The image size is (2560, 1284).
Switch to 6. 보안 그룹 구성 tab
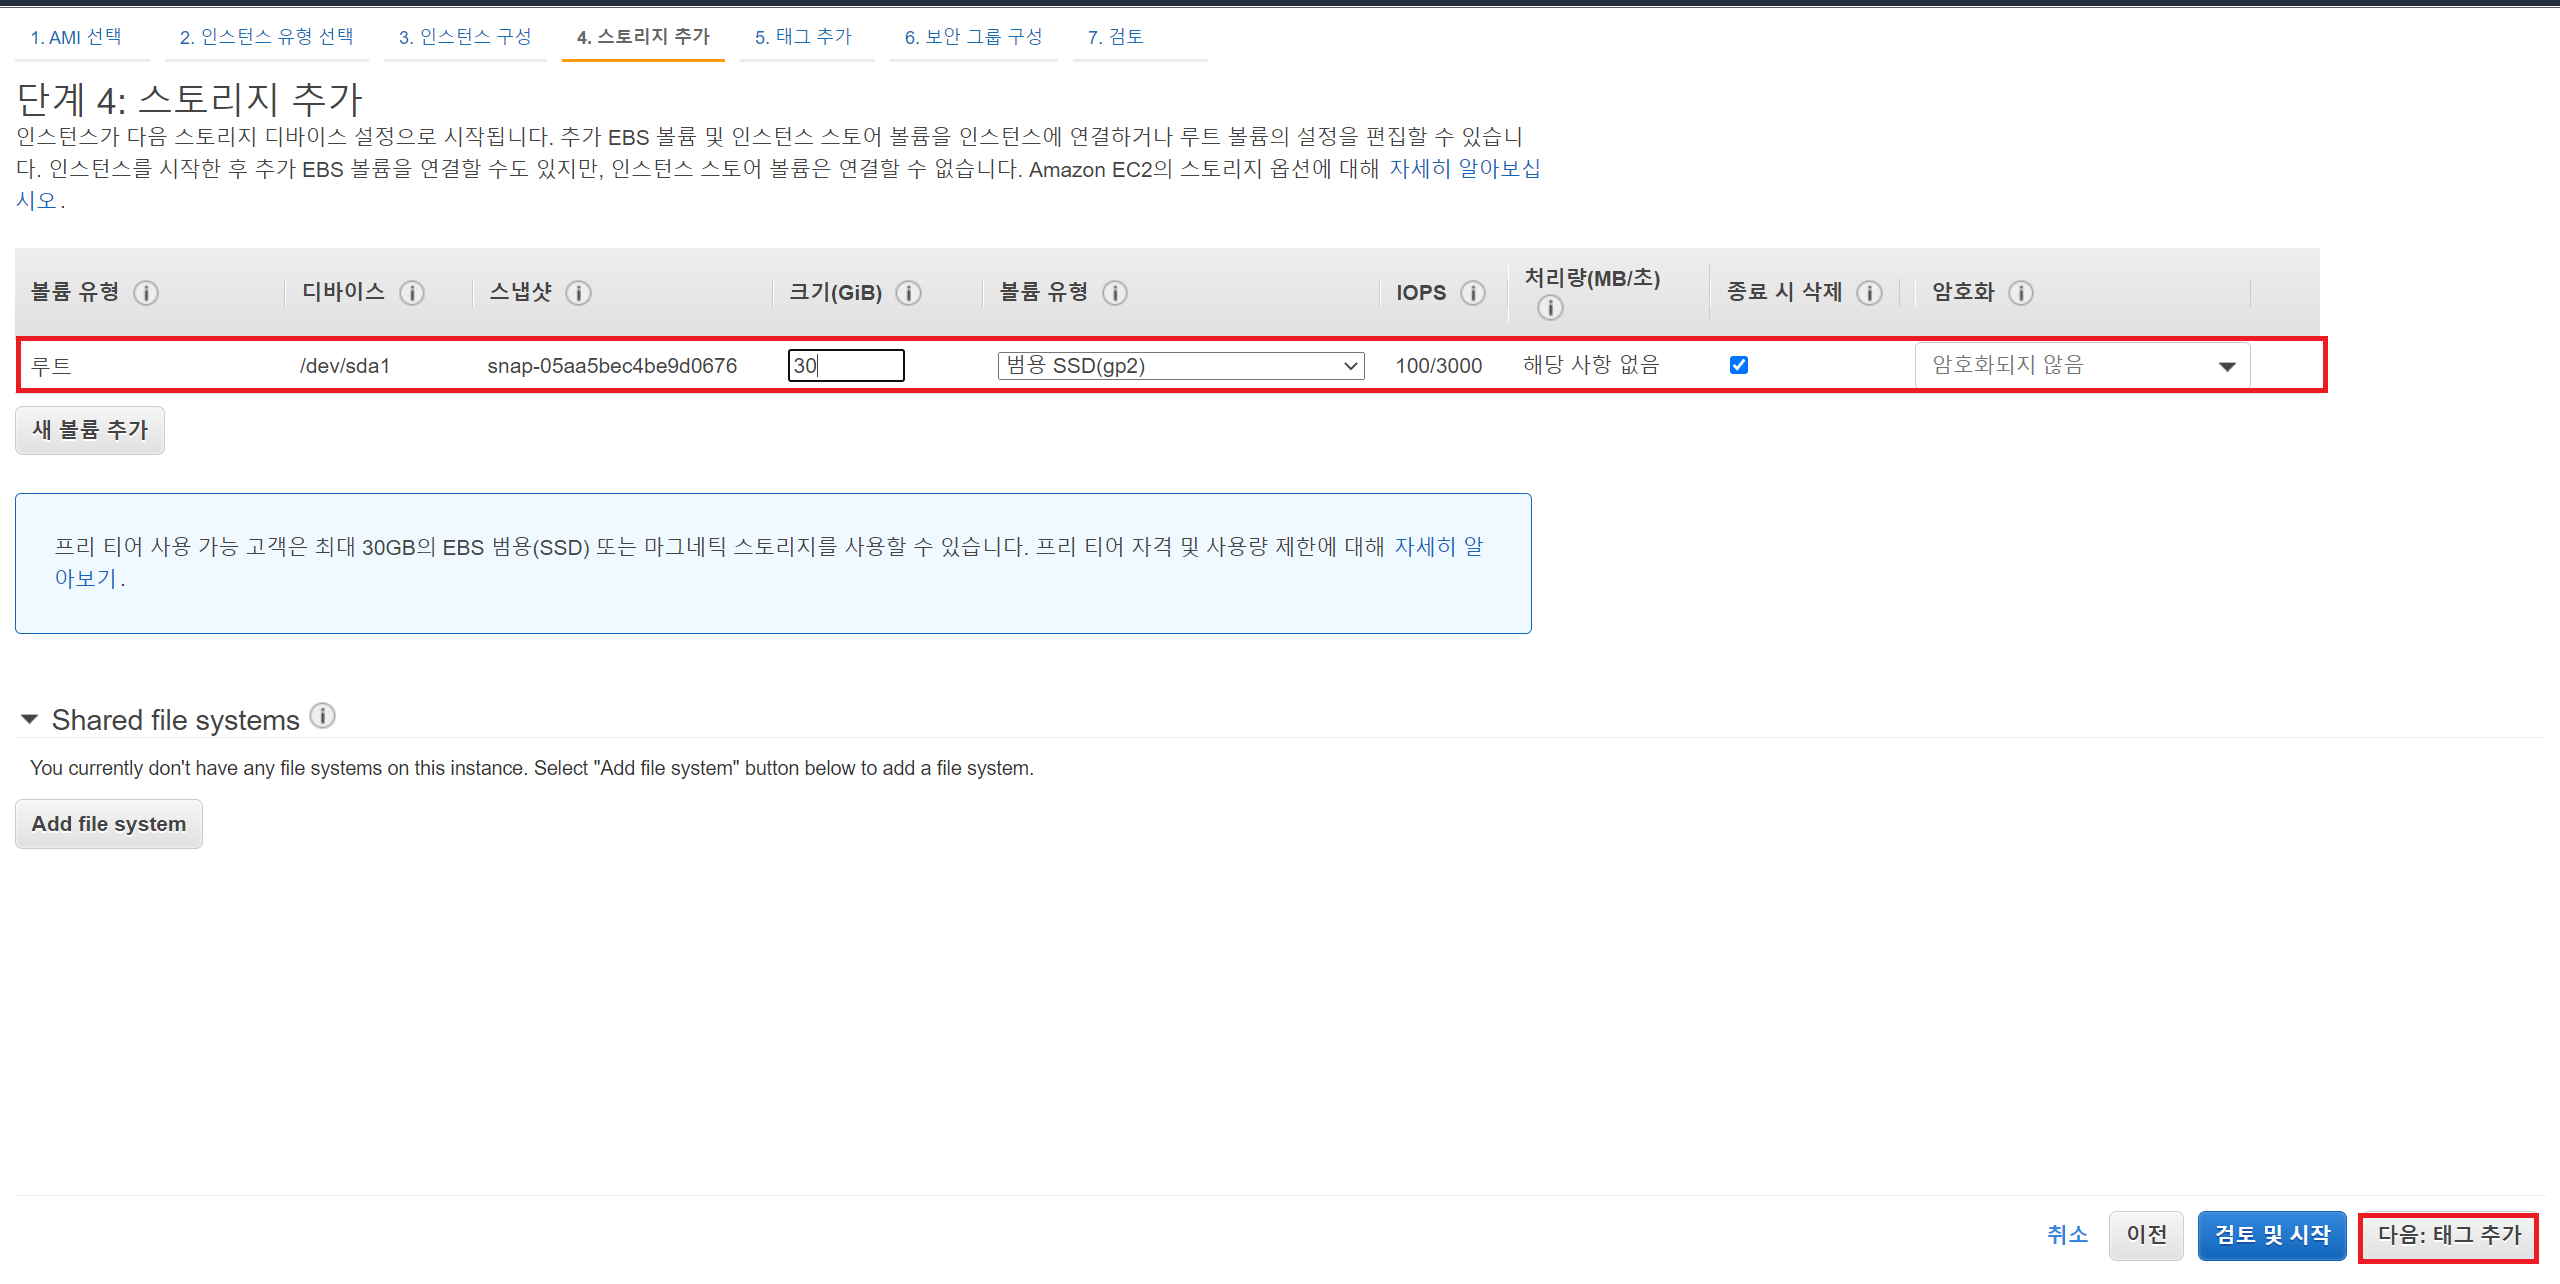coord(973,37)
